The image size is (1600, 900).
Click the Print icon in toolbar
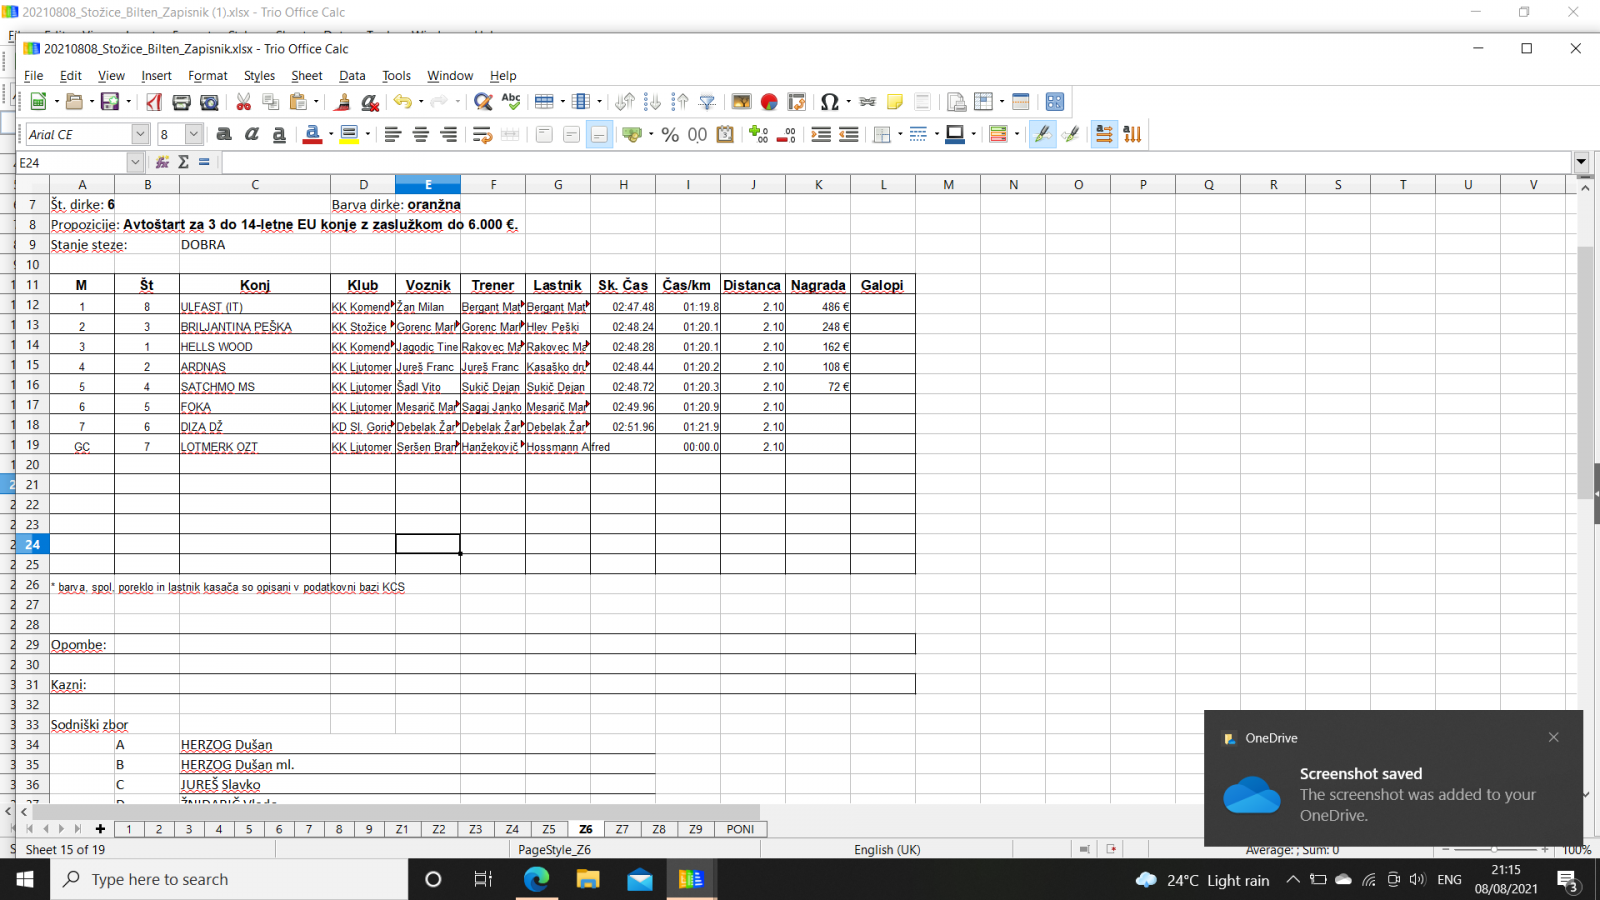coord(181,102)
